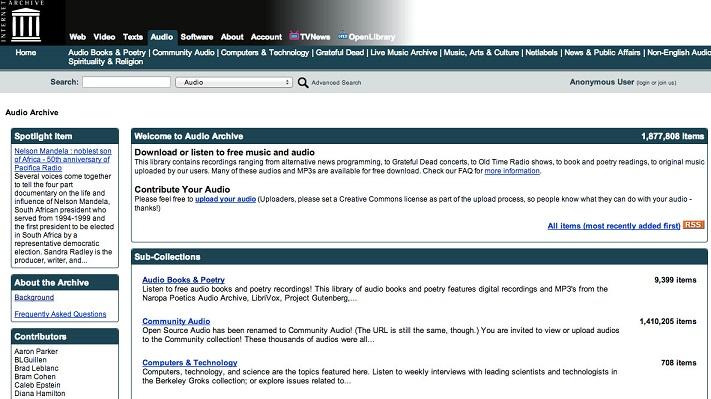Viewport: 711px width, 399px height.
Task: Click the 1,410,205 items count
Action: pyautogui.click(x=668, y=321)
